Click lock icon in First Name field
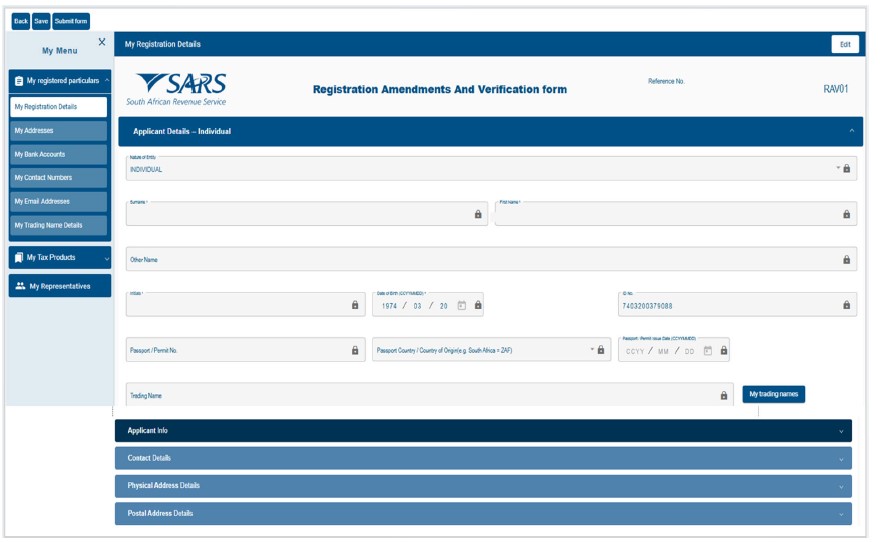This screenshot has width=880, height=542. click(846, 214)
